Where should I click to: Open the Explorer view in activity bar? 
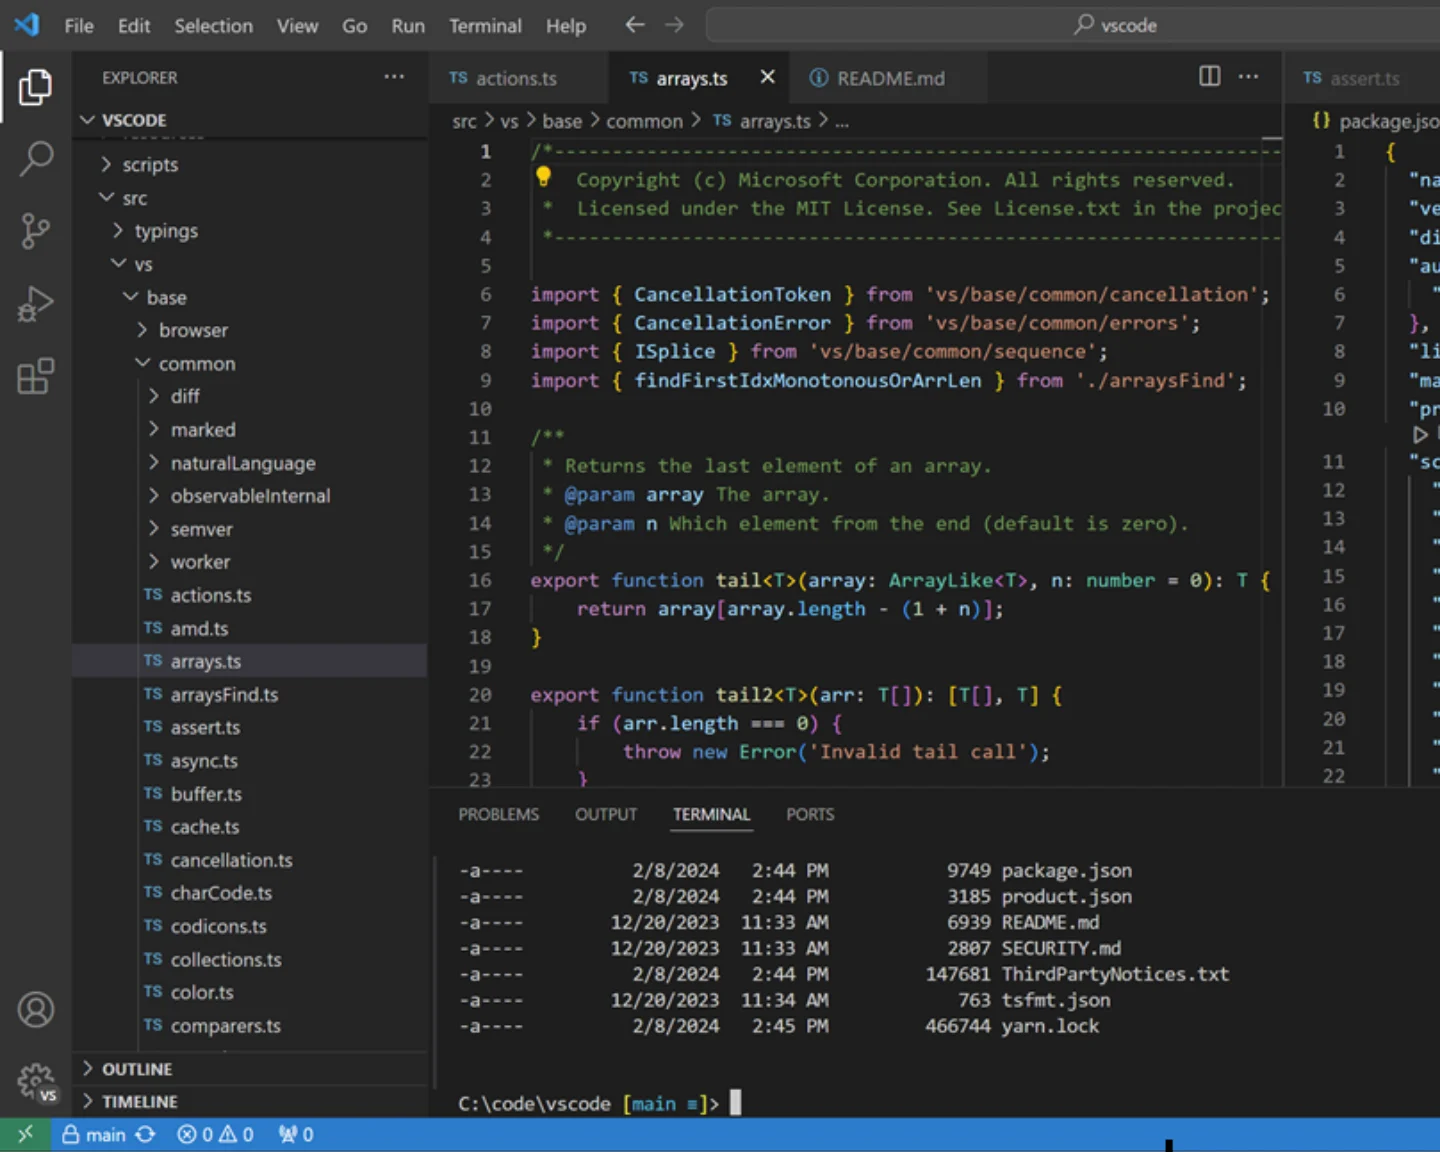35,88
